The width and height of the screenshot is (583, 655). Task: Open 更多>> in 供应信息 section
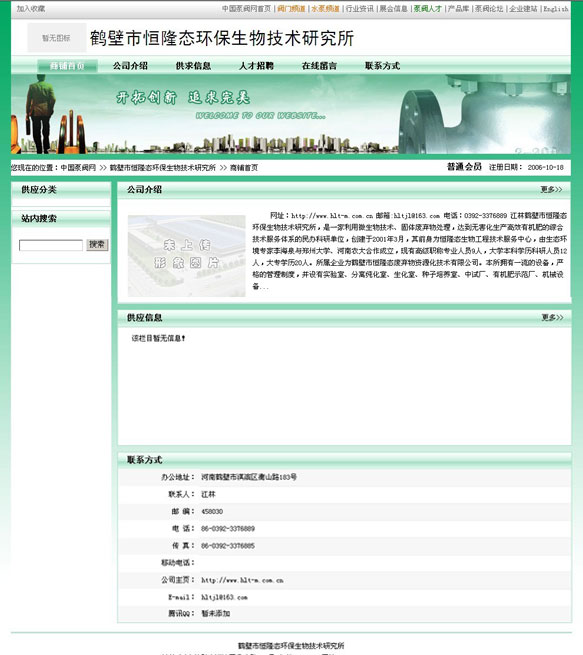pos(552,317)
